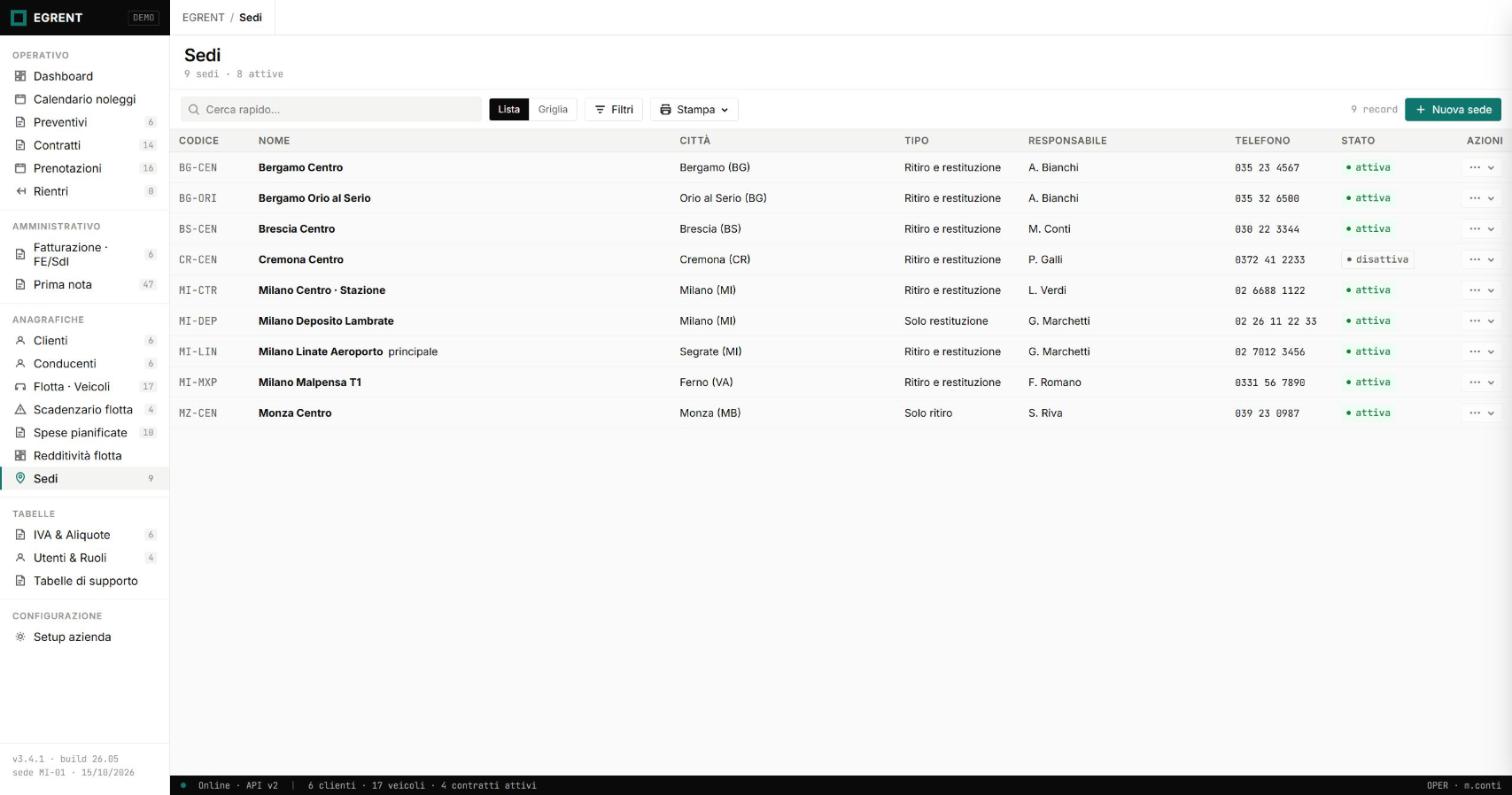Click the Clienti person icon
The height and width of the screenshot is (795, 1512).
point(20,341)
